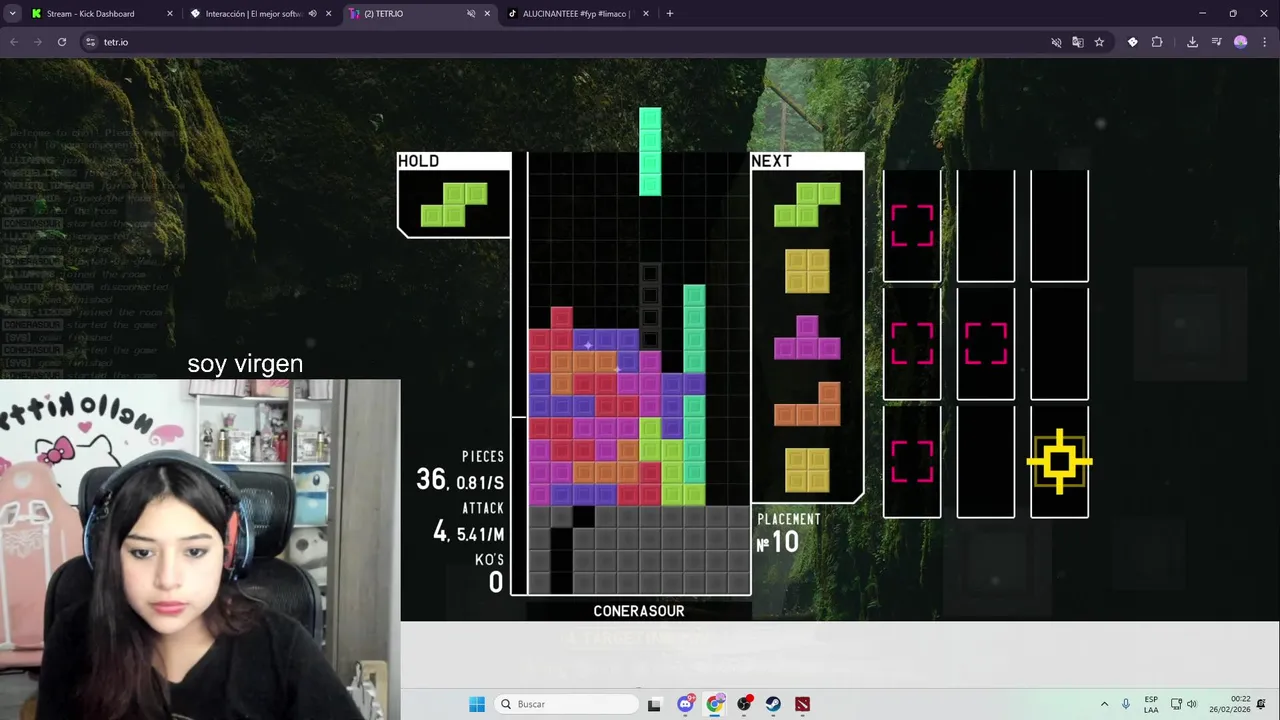This screenshot has height=720, width=1280.
Task: Click the Buscar taskbar search box
Action: pos(566,704)
